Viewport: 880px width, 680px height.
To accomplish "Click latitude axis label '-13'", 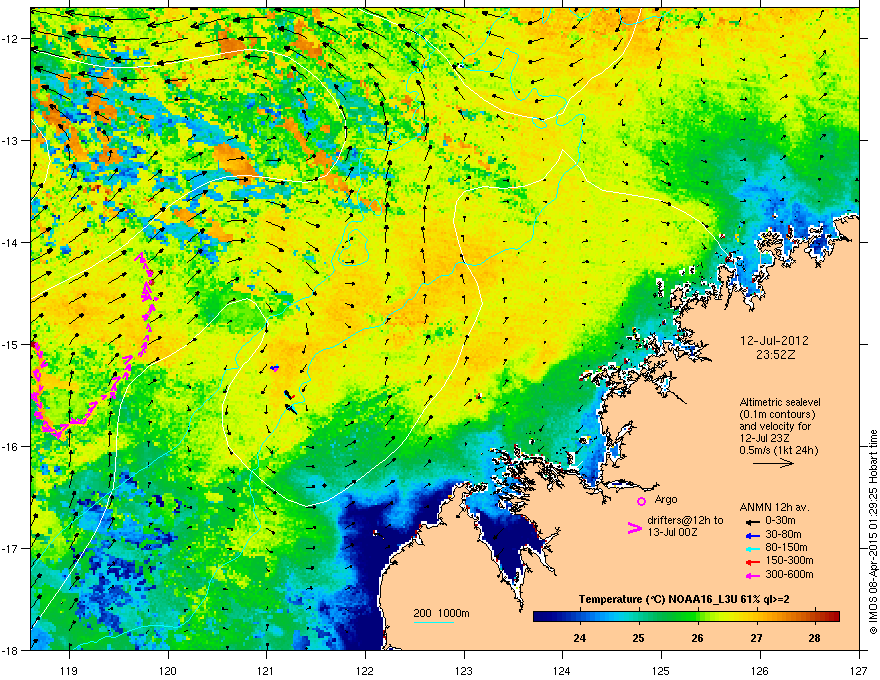I will (x=11, y=141).
